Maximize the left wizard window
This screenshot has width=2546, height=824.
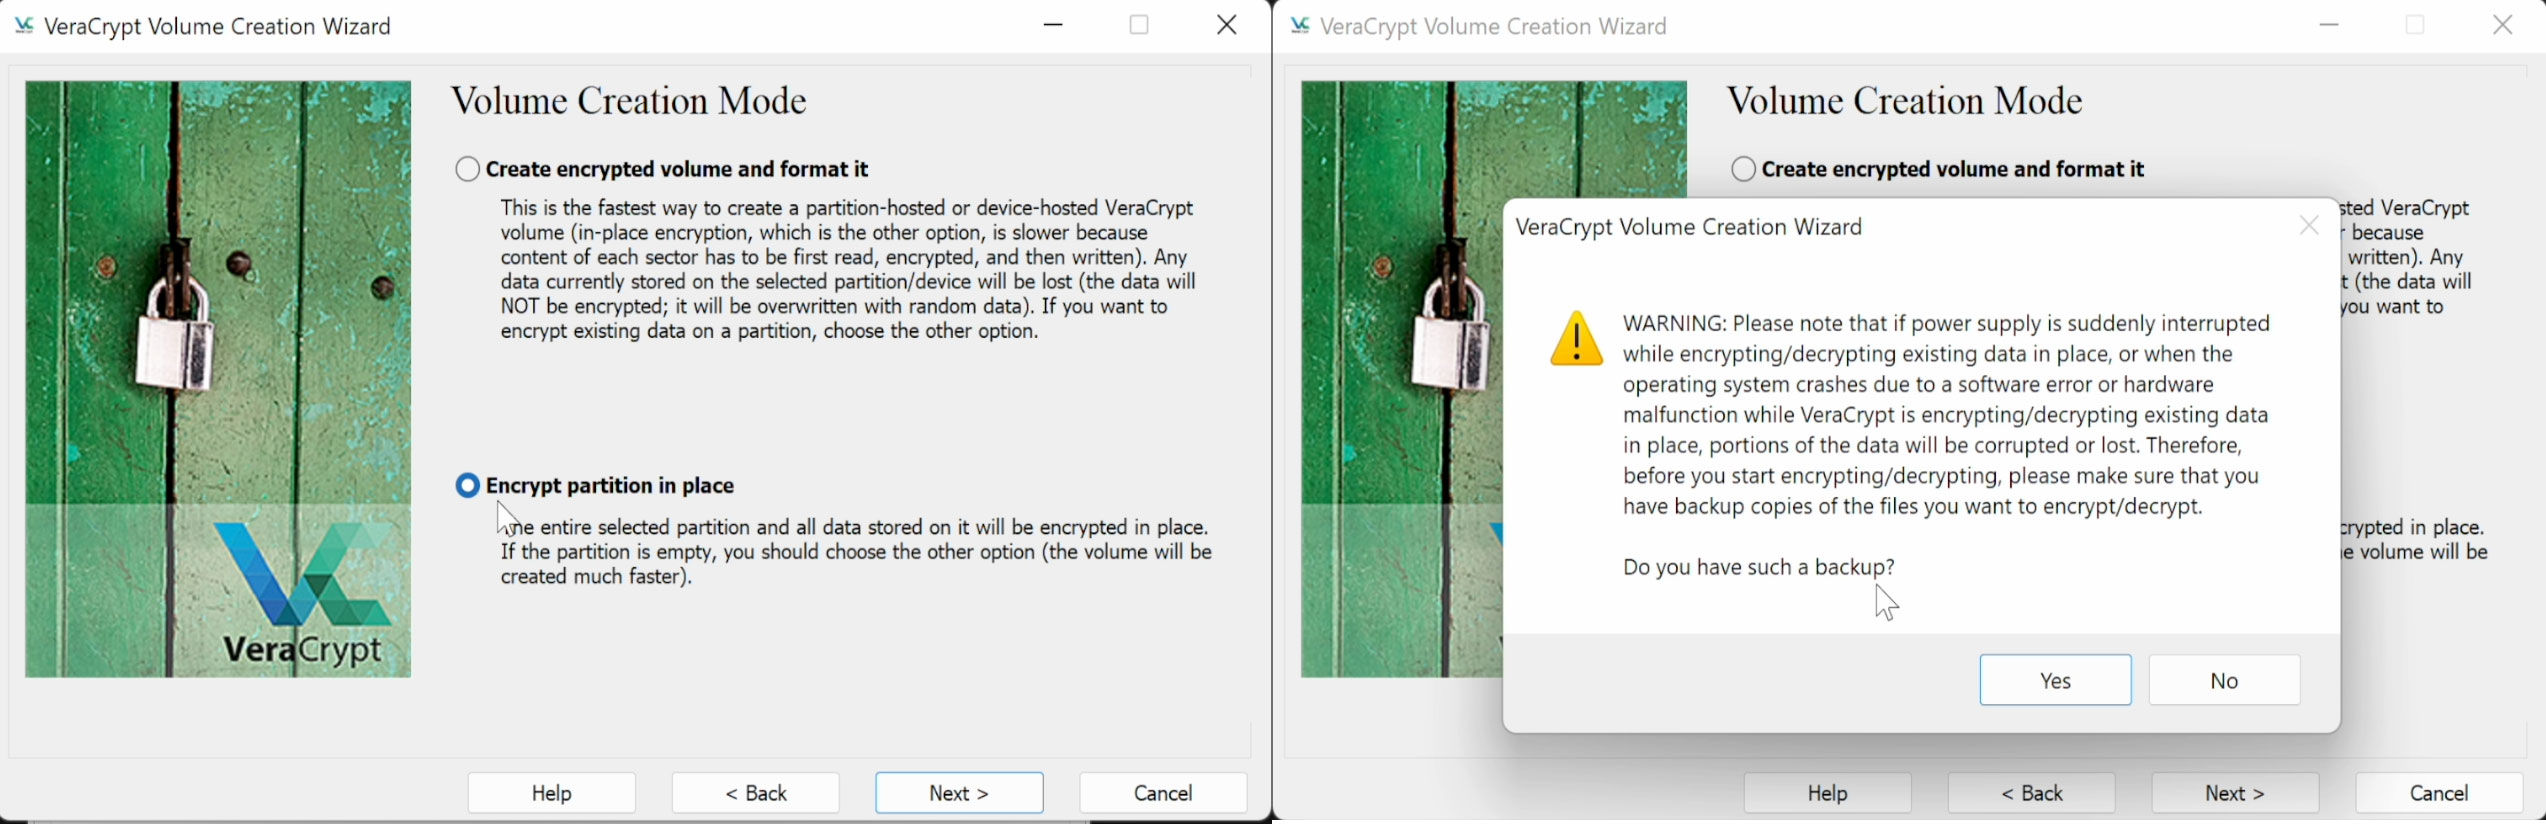tap(1139, 25)
